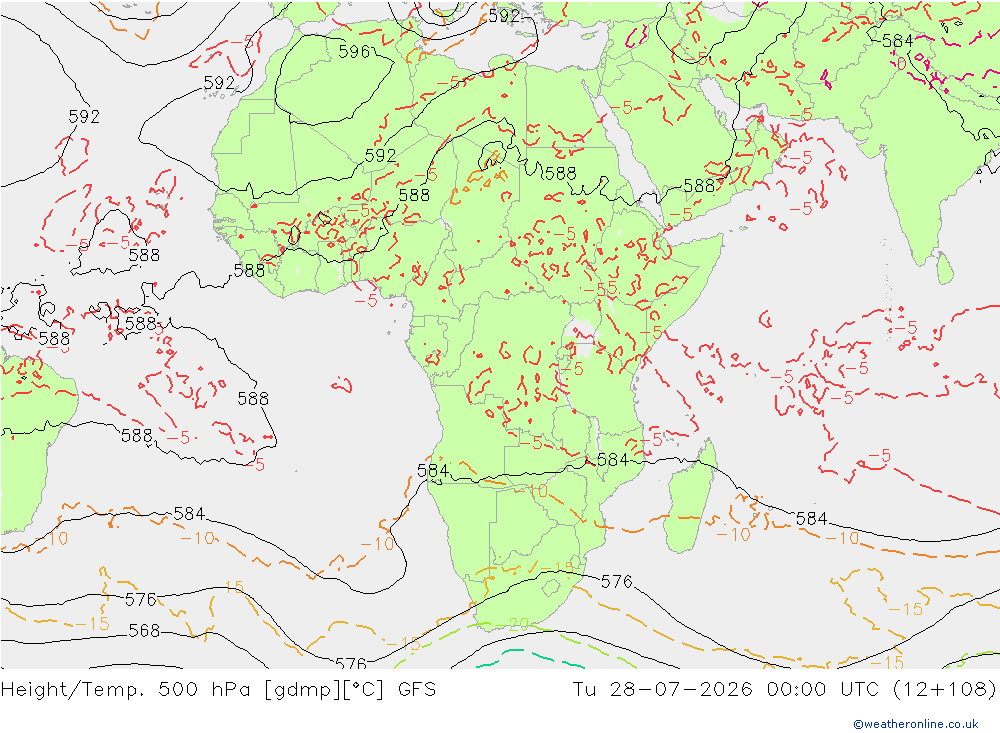Click the 592 label over the Mediterranean Sea

point(504,16)
